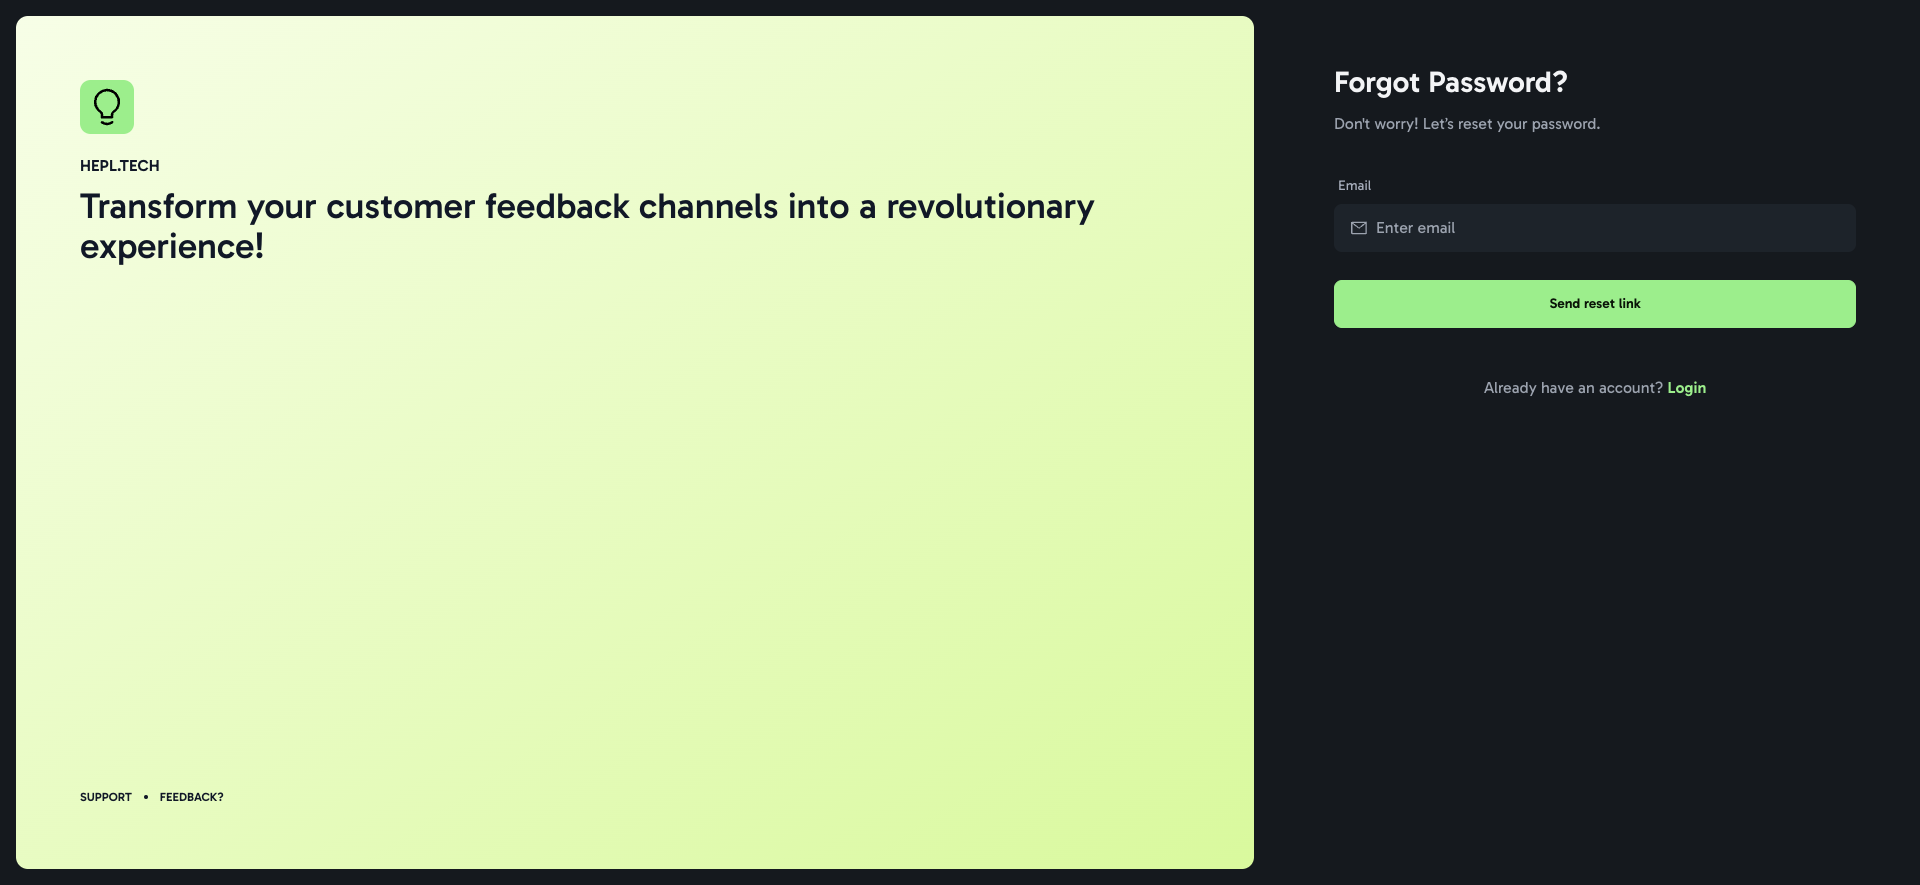
Task: Click the word "experience!" in the headline
Action: pos(172,247)
